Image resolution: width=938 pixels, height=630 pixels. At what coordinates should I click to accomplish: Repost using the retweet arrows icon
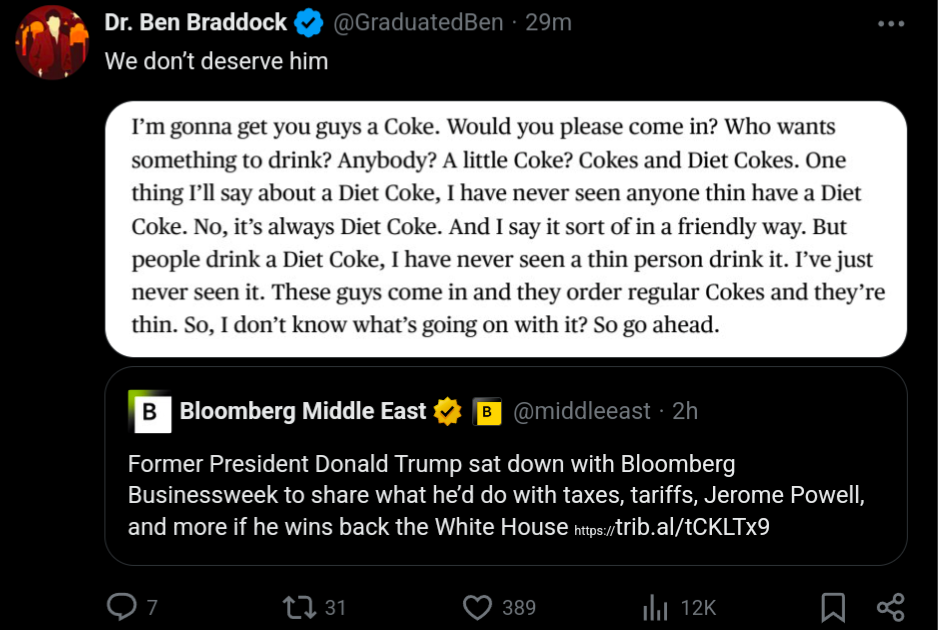(x=300, y=607)
